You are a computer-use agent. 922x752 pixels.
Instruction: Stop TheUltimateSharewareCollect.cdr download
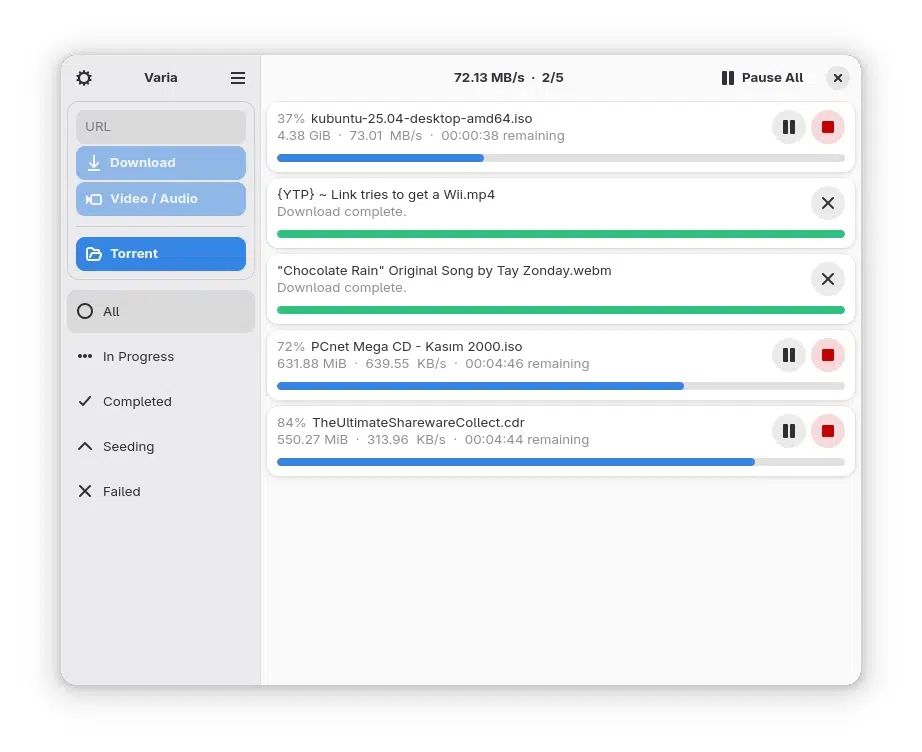(x=828, y=431)
